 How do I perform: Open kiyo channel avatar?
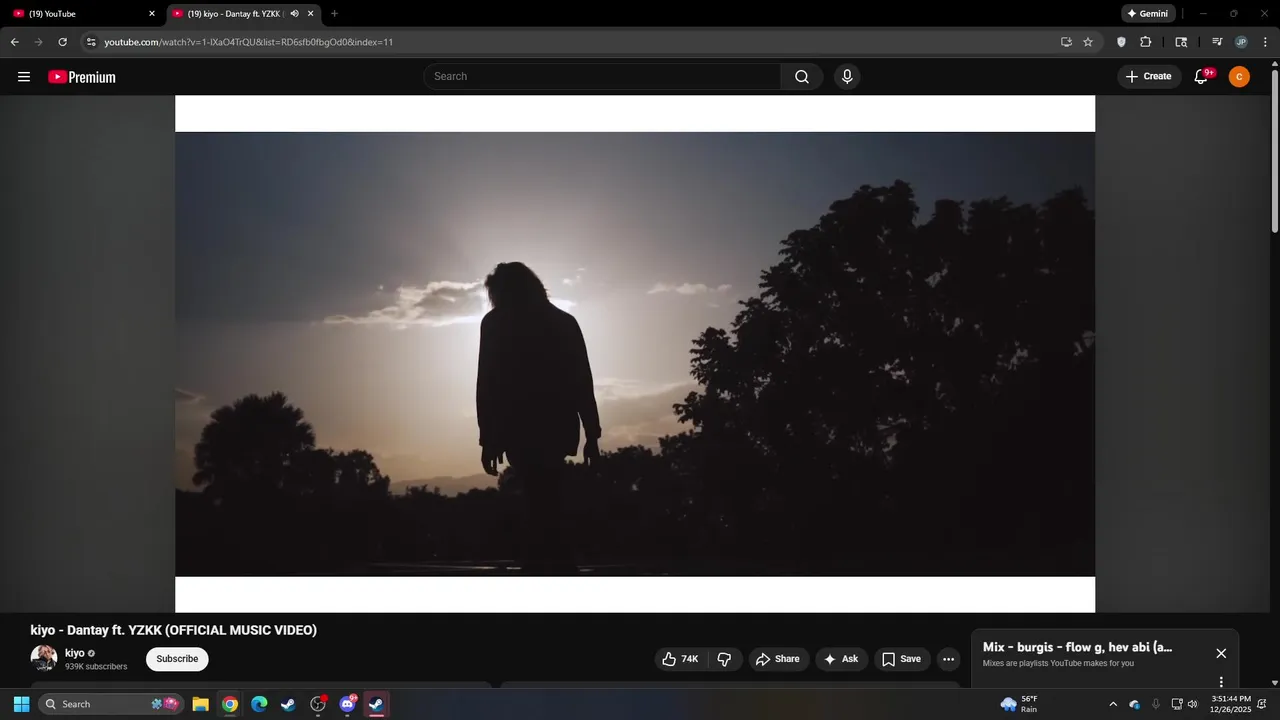coord(44,658)
